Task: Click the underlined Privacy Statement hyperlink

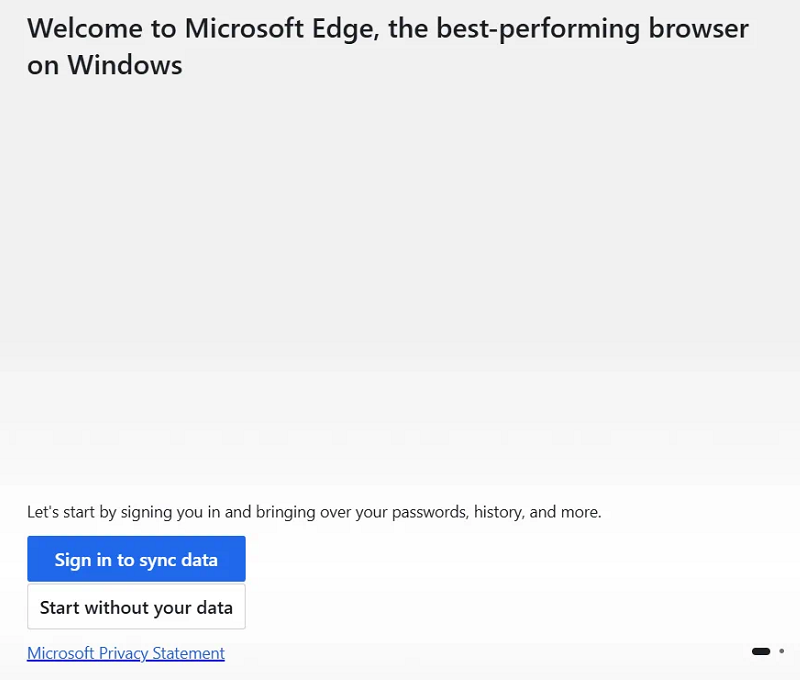Action: (x=126, y=653)
